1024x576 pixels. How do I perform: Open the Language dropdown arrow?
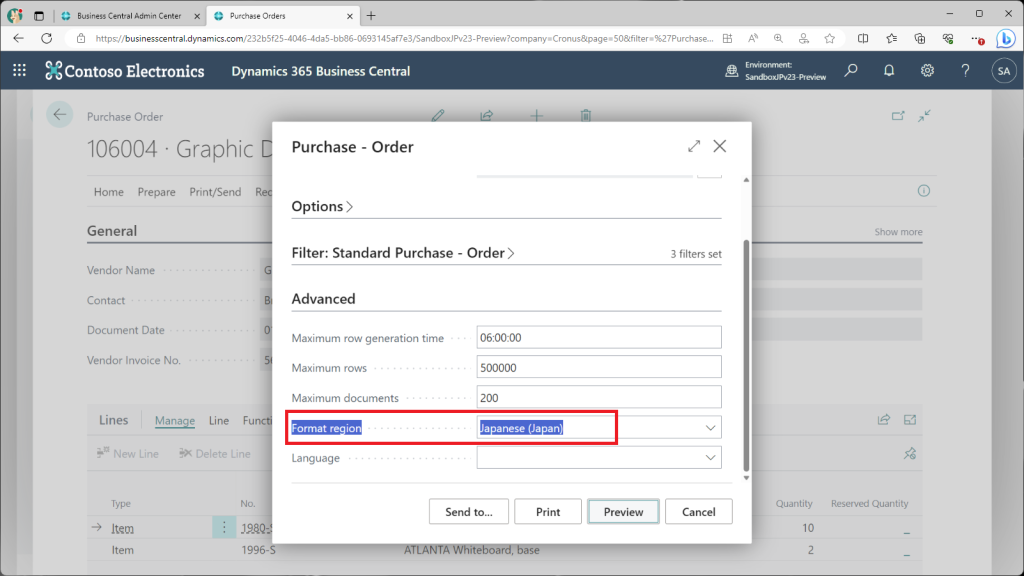tap(710, 458)
